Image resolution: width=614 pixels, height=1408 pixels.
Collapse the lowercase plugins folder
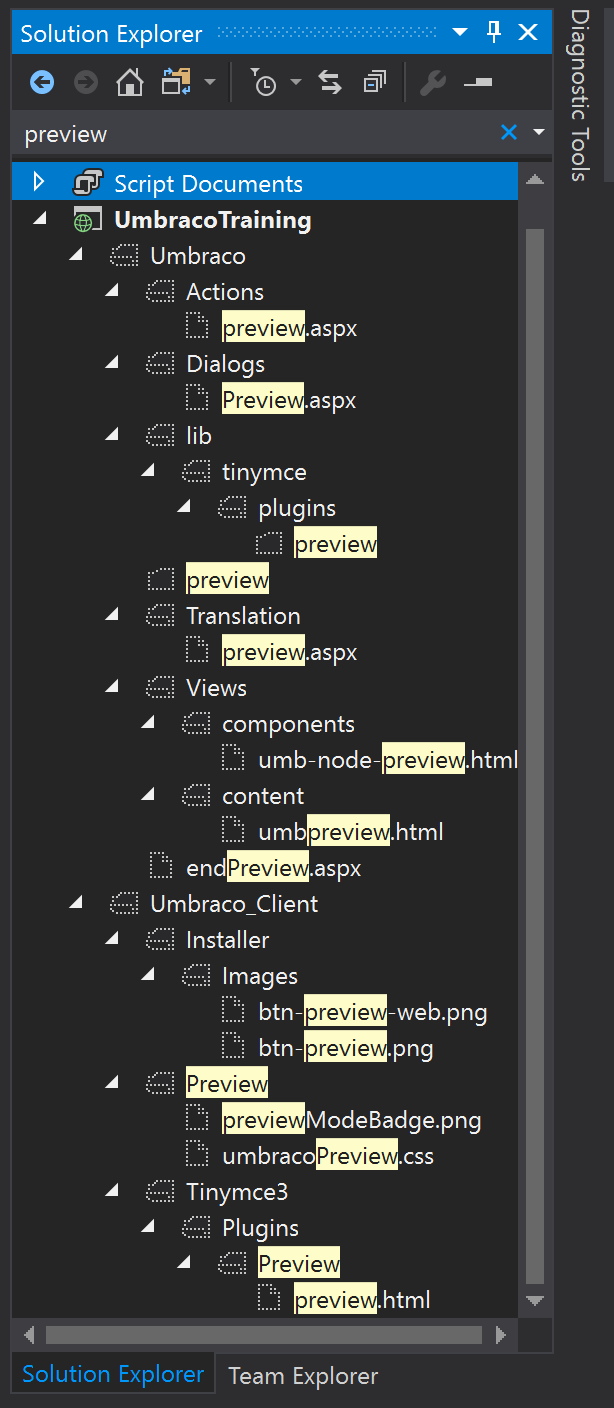[184, 508]
